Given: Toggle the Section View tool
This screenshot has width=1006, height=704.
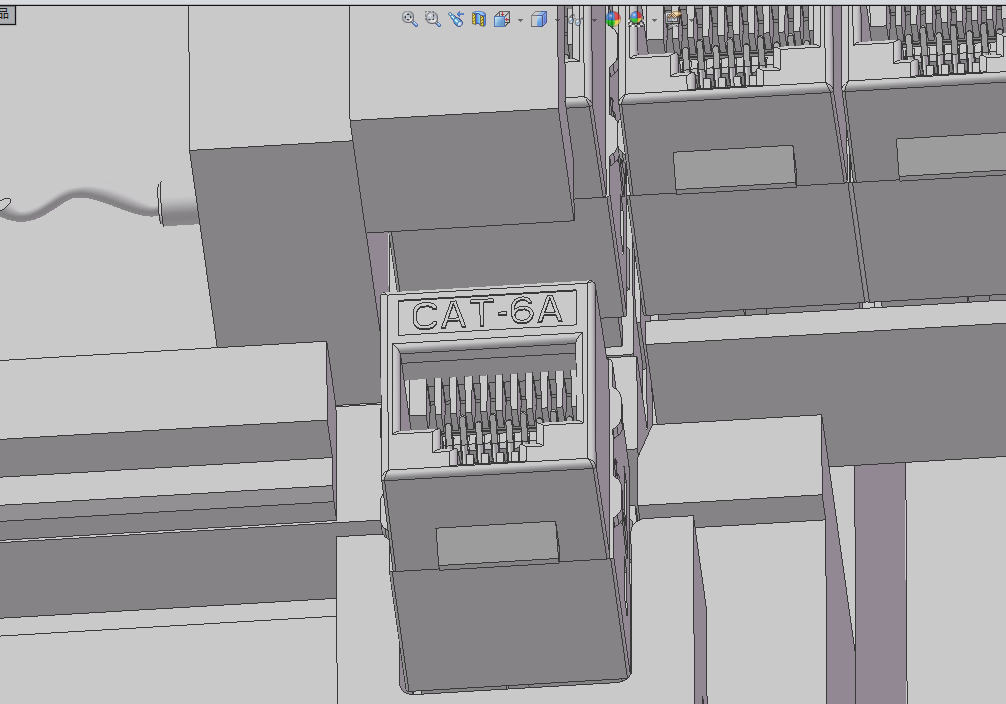Looking at the screenshot, I should click(479, 19).
